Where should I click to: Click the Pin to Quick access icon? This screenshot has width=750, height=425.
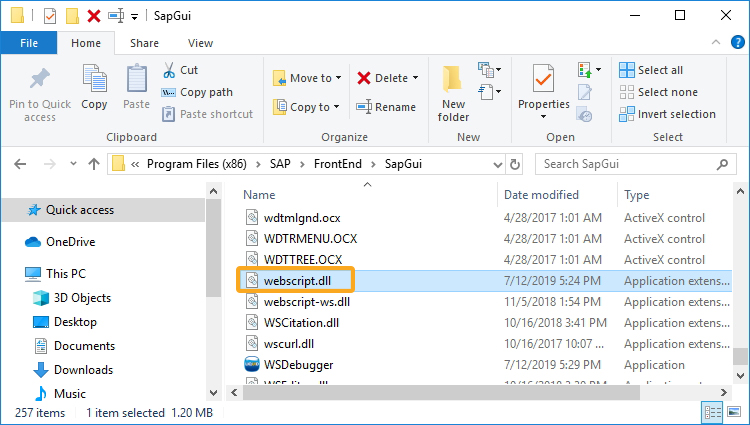(x=40, y=79)
